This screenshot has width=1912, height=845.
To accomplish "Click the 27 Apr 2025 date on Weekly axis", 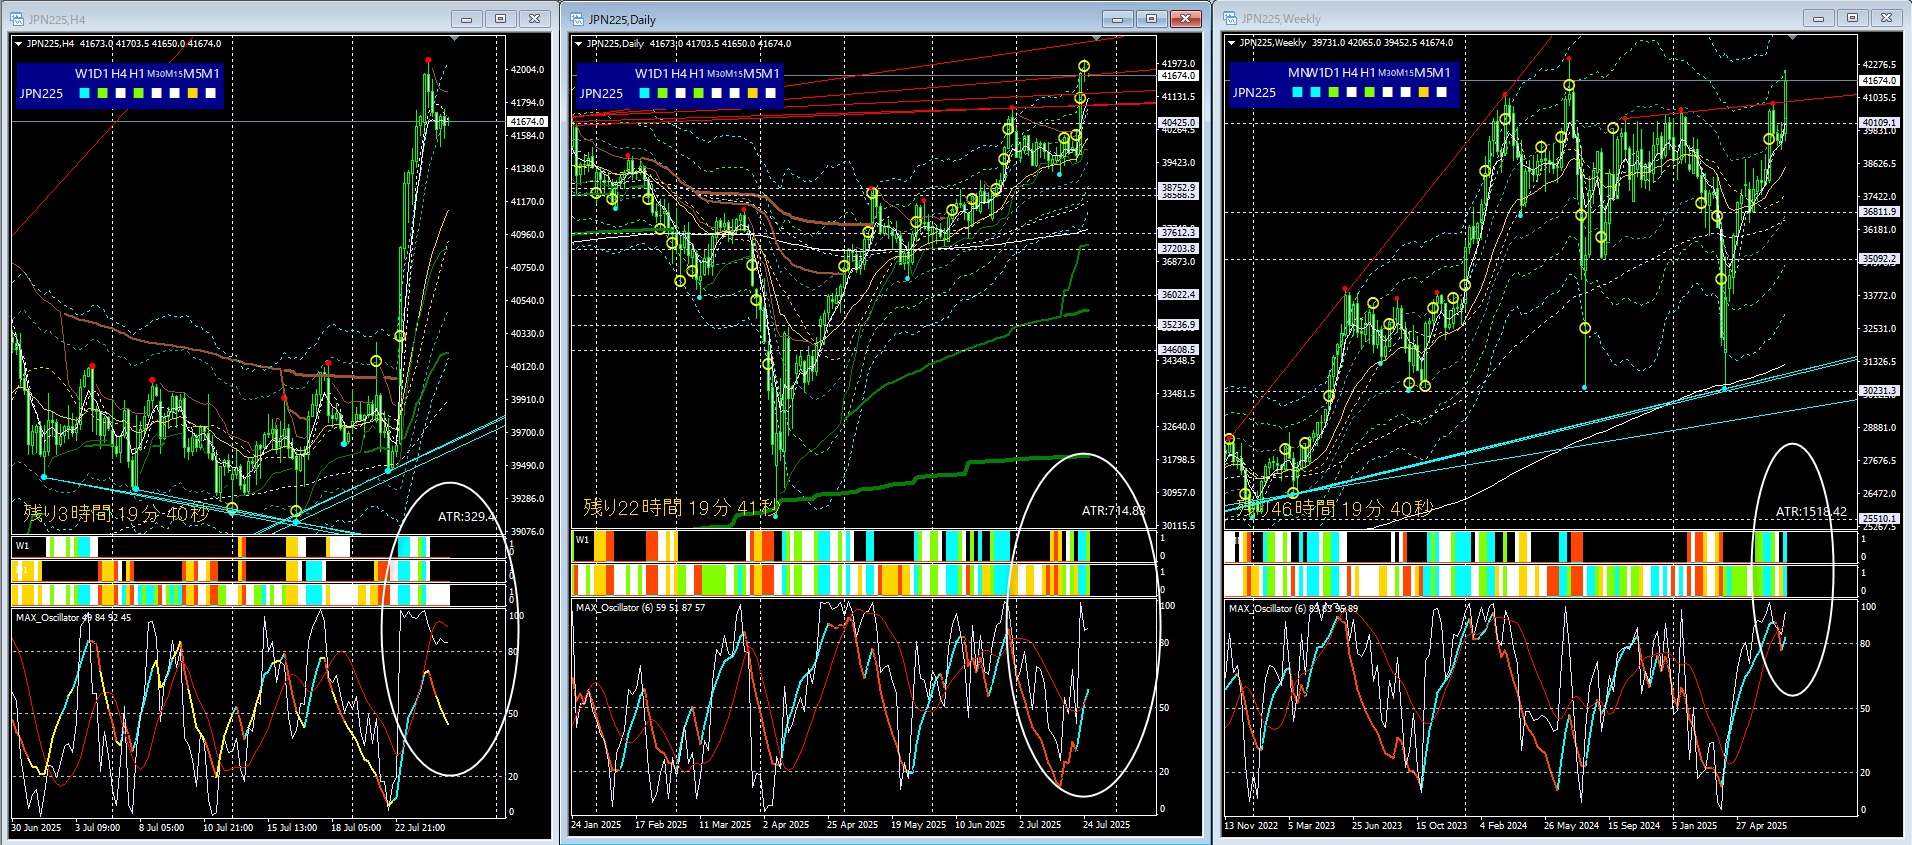I will [x=1761, y=826].
